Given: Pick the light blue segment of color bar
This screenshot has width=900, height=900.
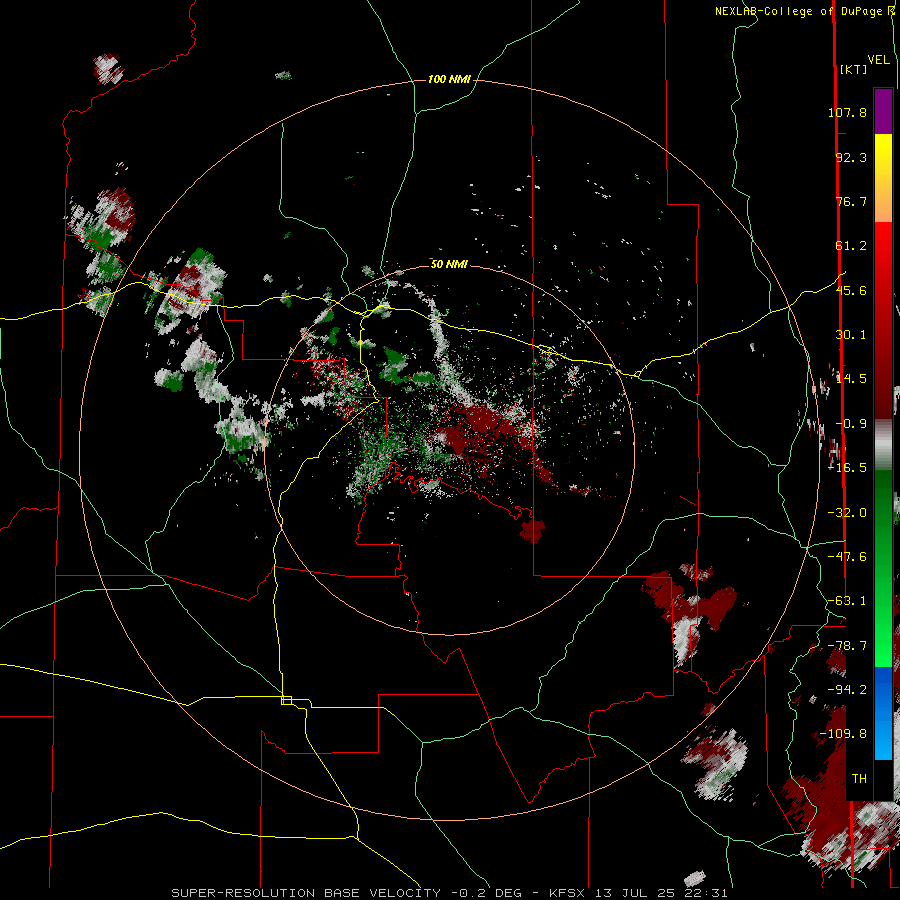Looking at the screenshot, I should pyautogui.click(x=883, y=740).
